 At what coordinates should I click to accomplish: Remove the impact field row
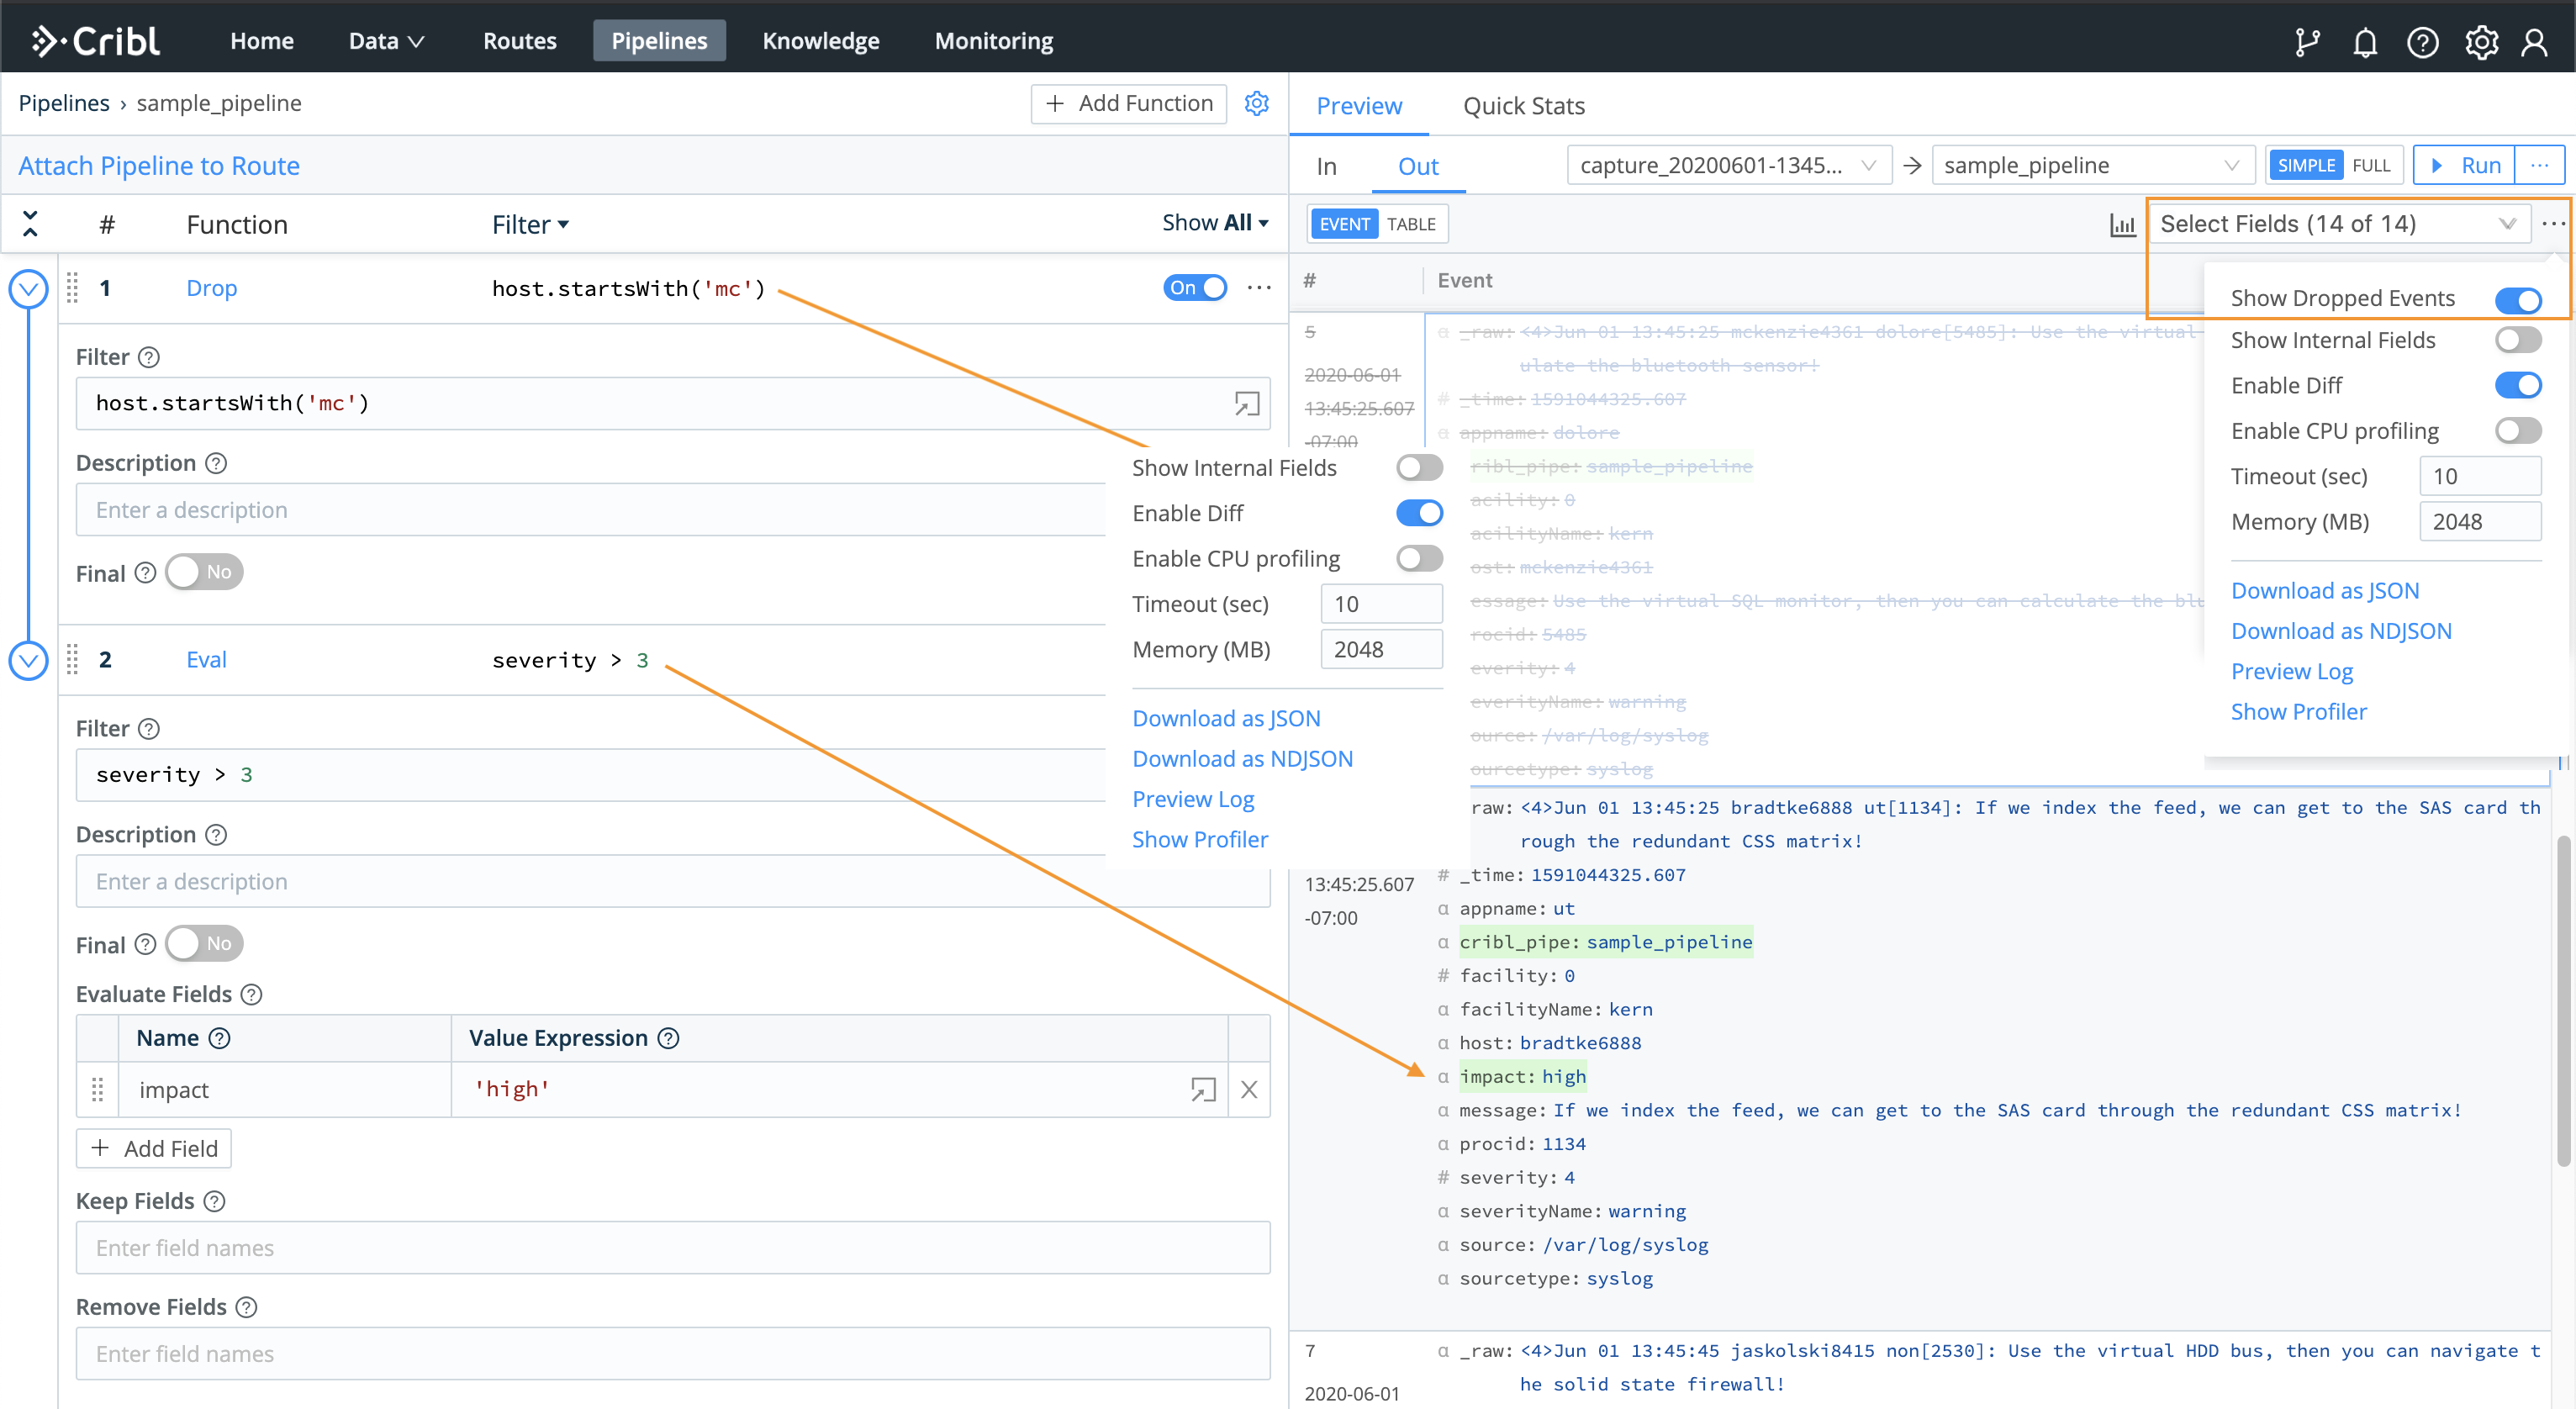pos(1249,1089)
